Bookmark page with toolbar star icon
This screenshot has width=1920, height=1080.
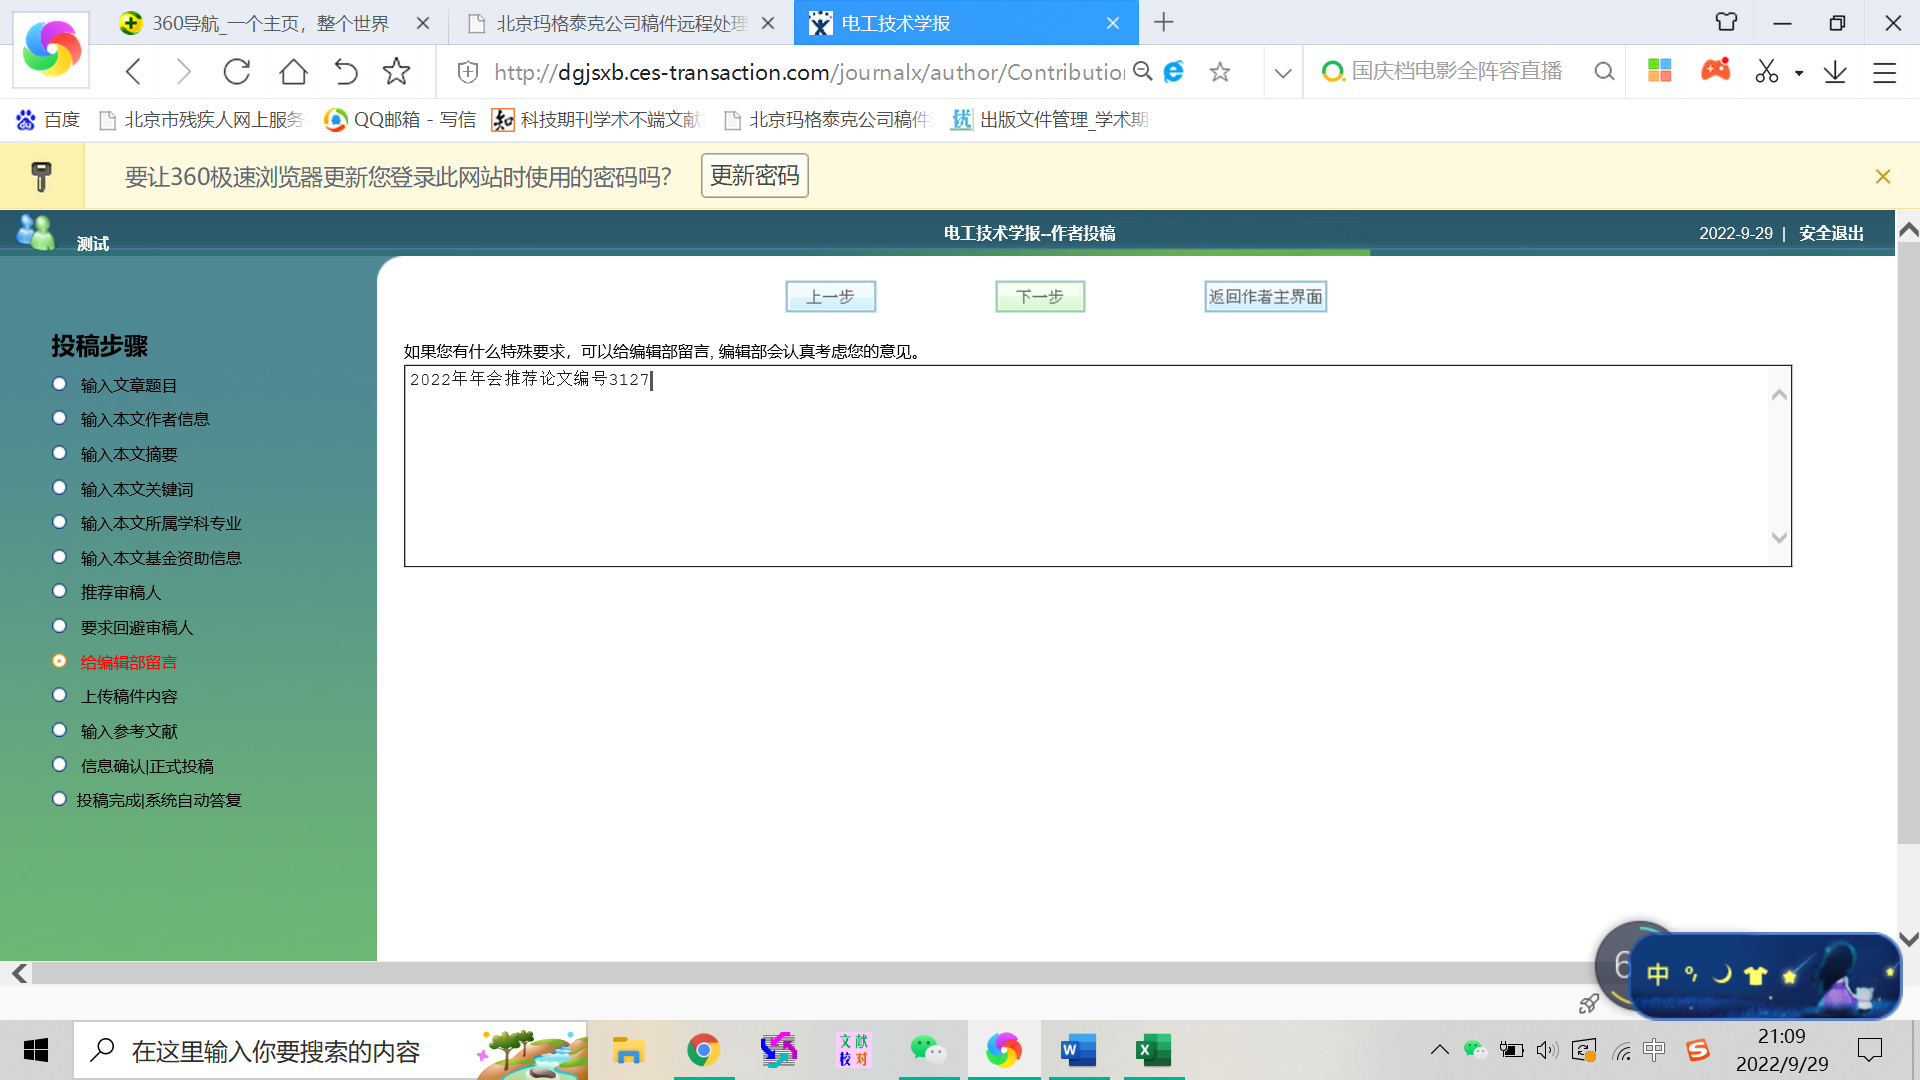pos(397,72)
